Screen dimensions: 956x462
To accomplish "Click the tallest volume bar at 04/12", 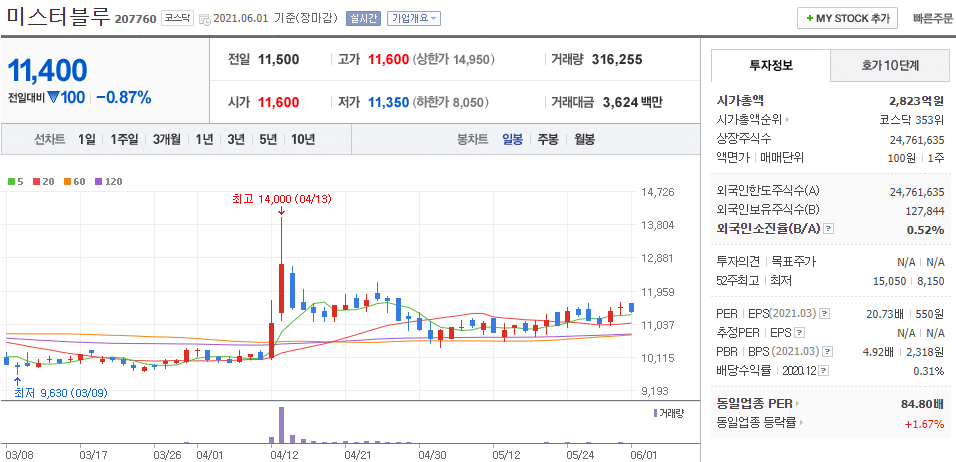I will [281, 425].
